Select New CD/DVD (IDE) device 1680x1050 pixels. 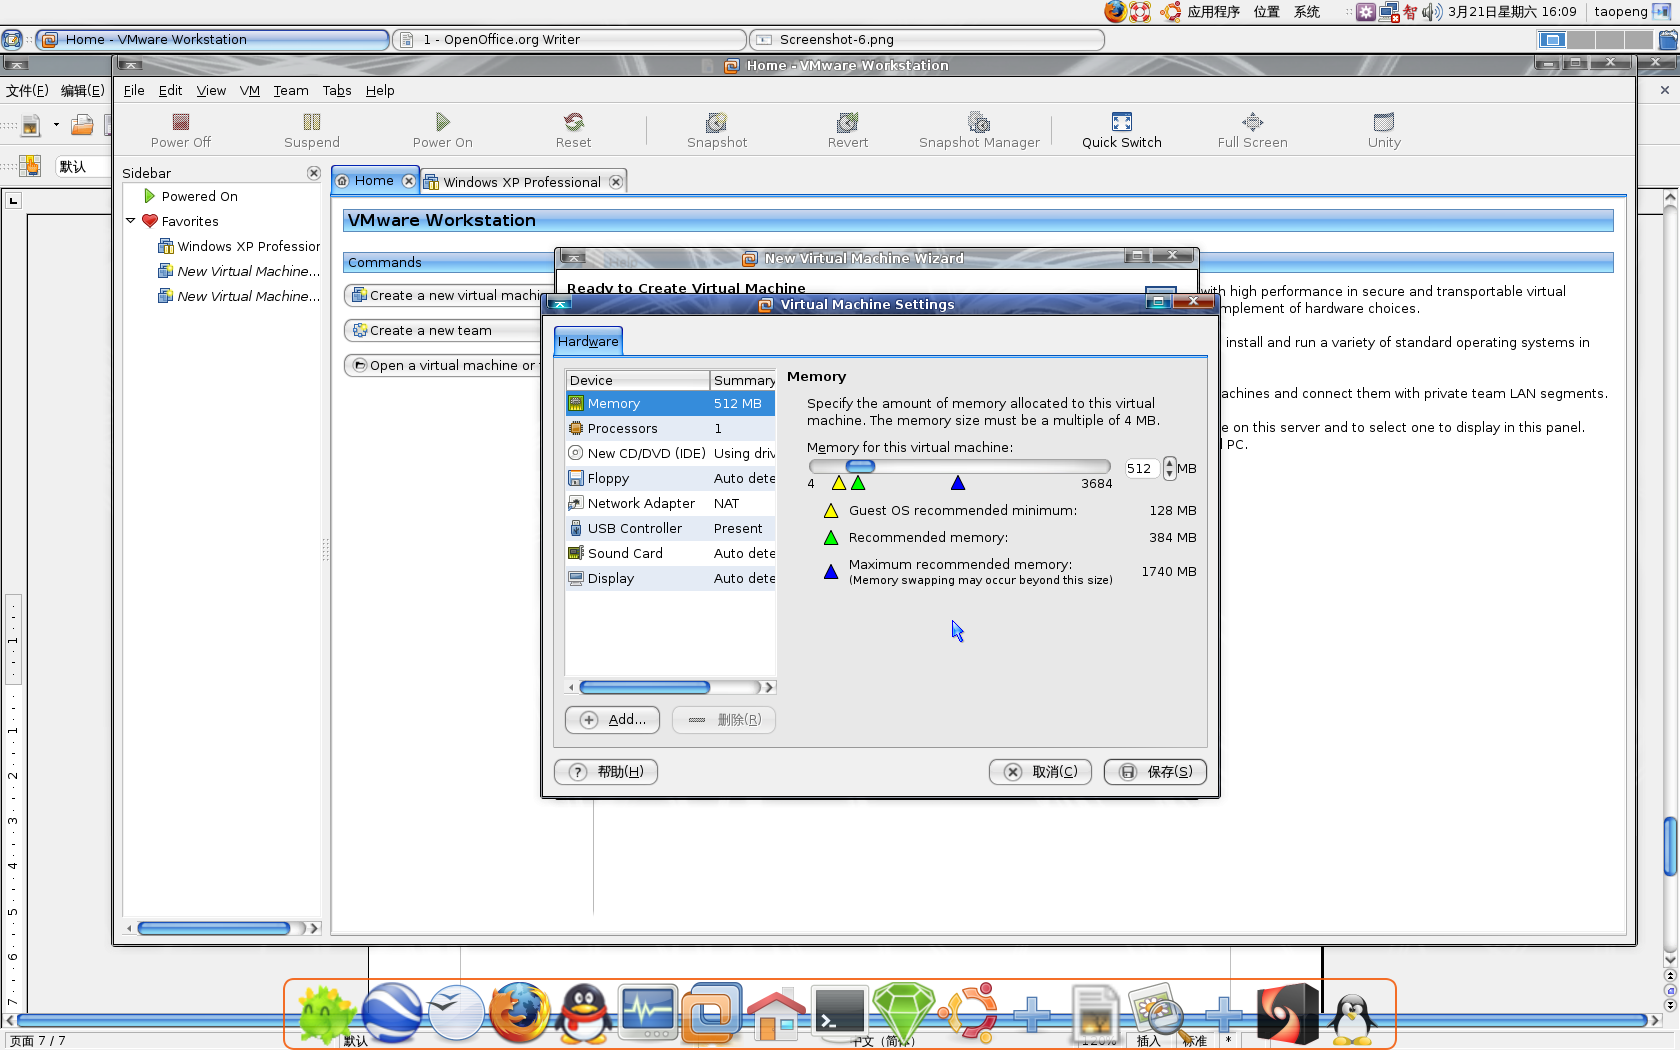click(670, 453)
